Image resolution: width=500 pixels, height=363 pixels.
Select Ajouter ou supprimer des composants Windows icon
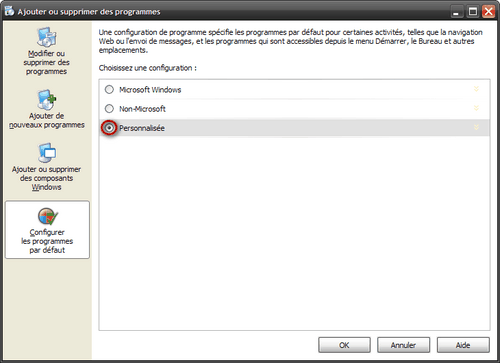47,153
